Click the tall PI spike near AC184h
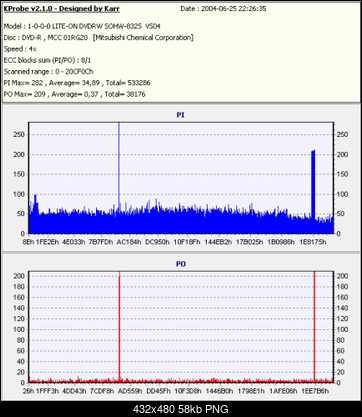This screenshot has width=362, height=417. [x=119, y=167]
